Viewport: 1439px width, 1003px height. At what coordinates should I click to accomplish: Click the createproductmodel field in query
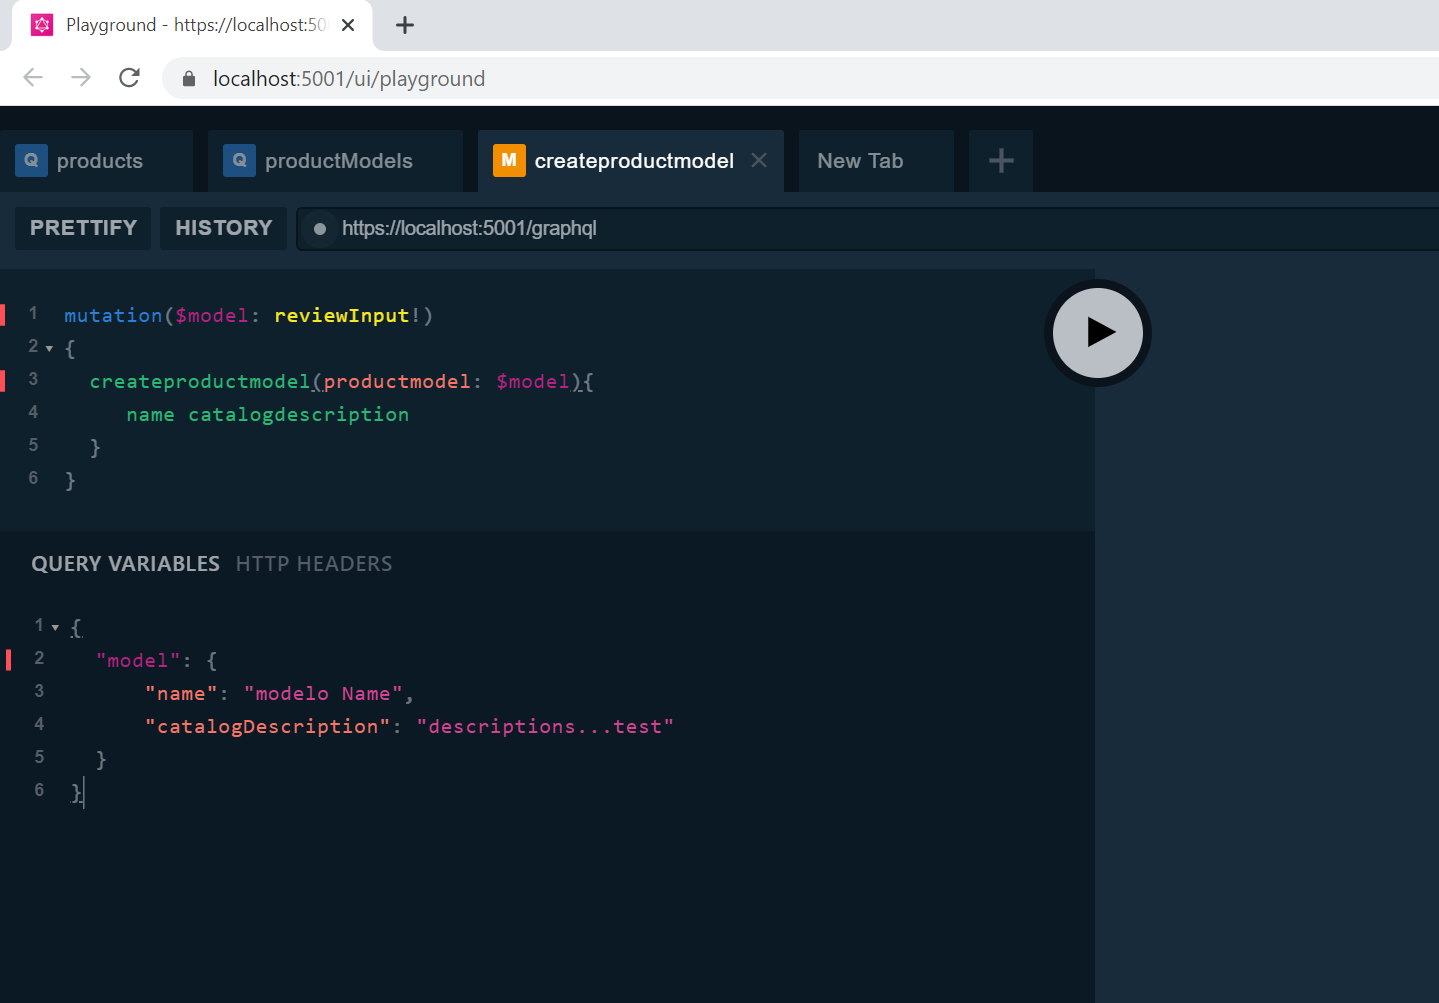click(x=200, y=382)
